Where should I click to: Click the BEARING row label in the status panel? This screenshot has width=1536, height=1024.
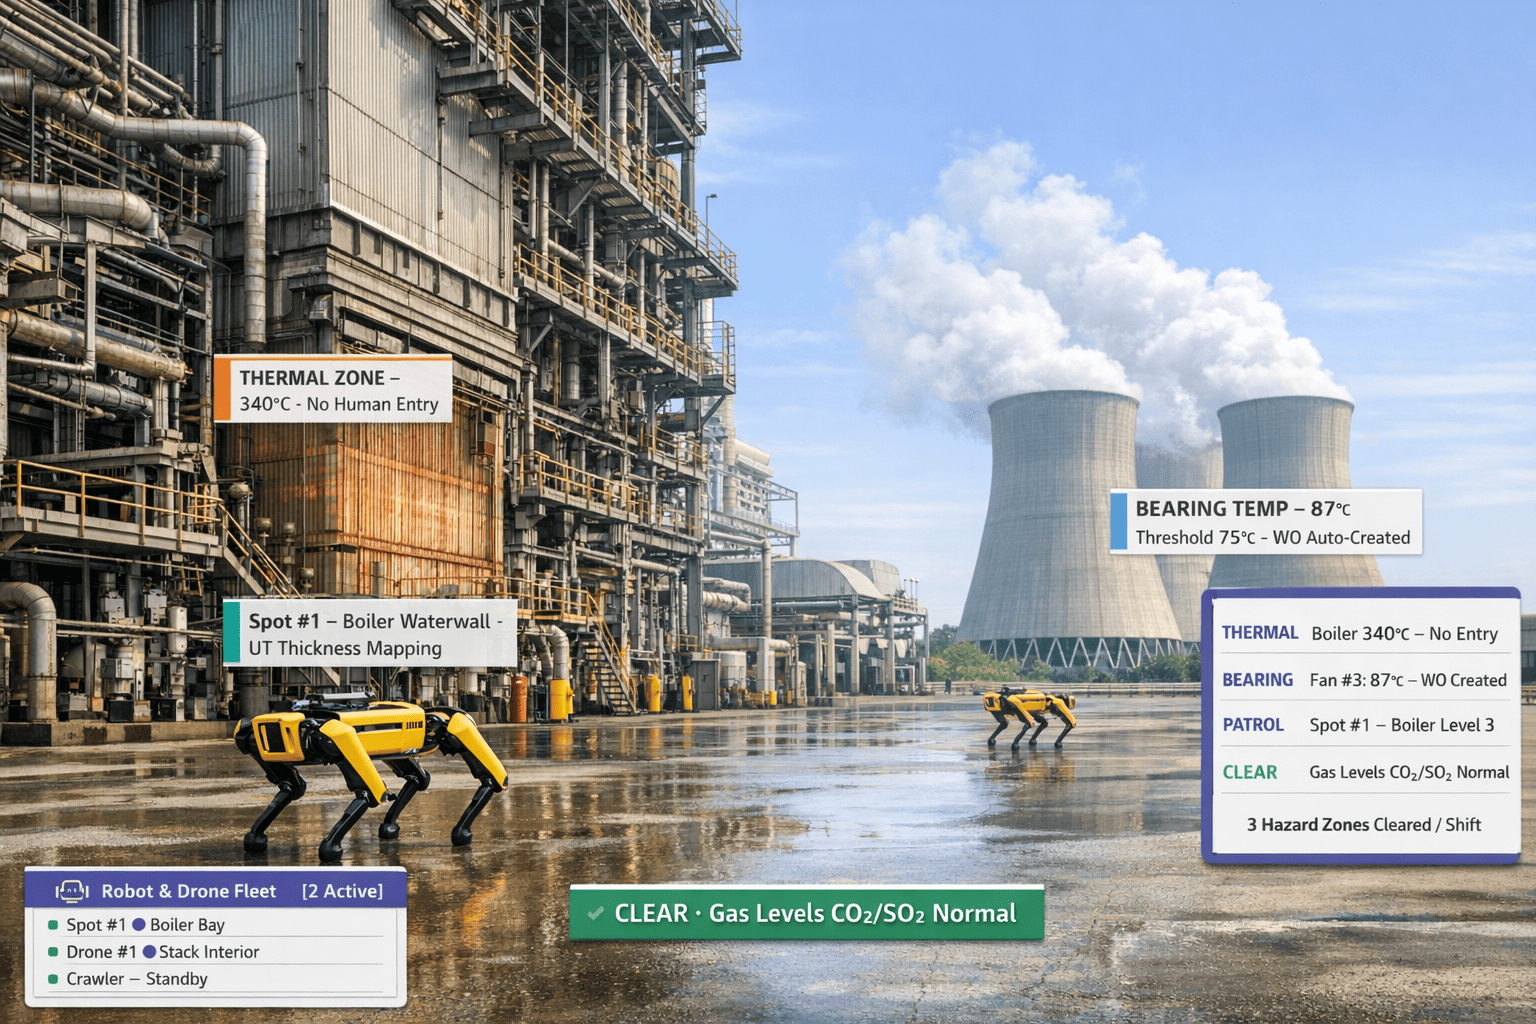tap(1258, 679)
